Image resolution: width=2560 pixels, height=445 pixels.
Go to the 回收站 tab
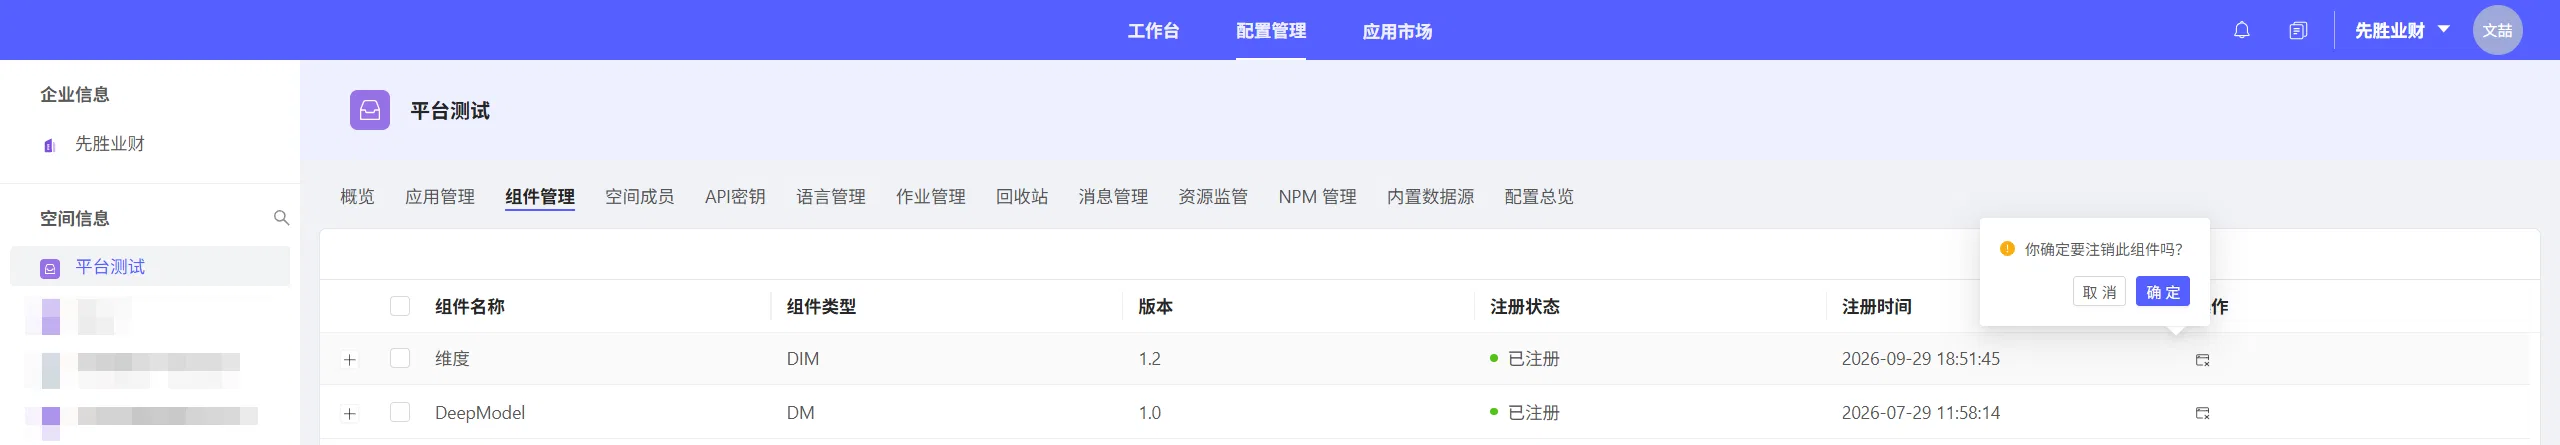[x=1022, y=197]
